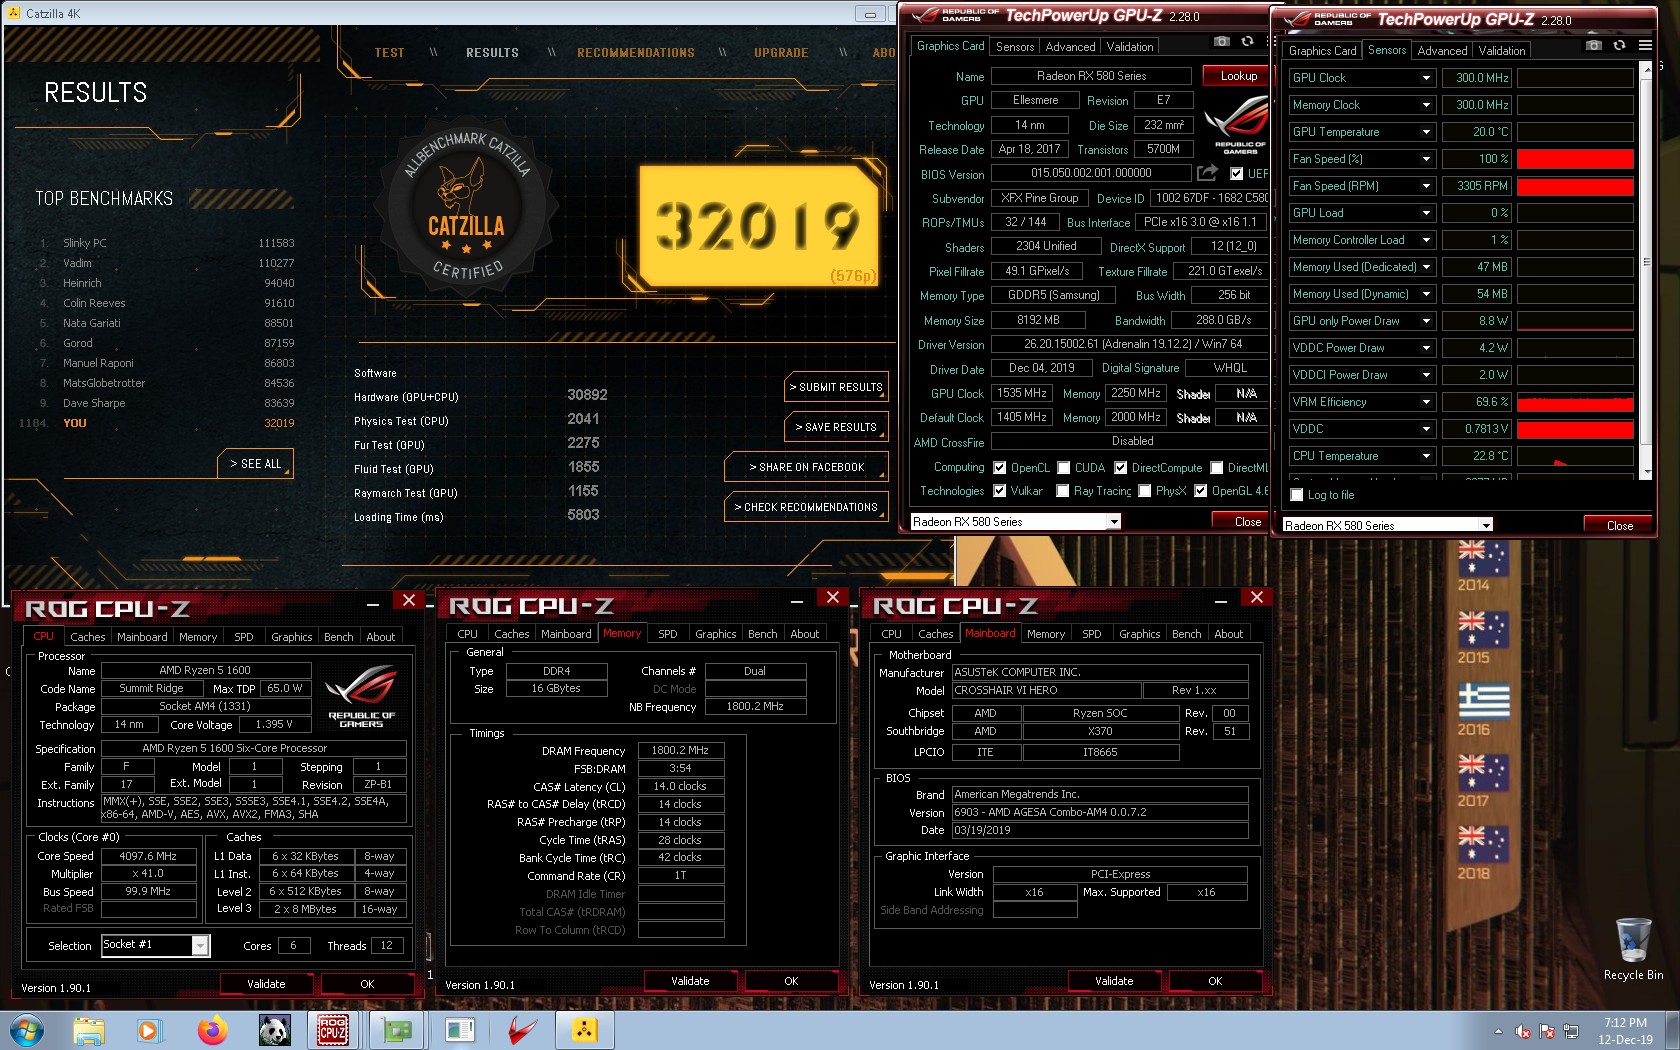
Task: Toggle the OpenCL checkbox
Action: pyautogui.click(x=999, y=468)
